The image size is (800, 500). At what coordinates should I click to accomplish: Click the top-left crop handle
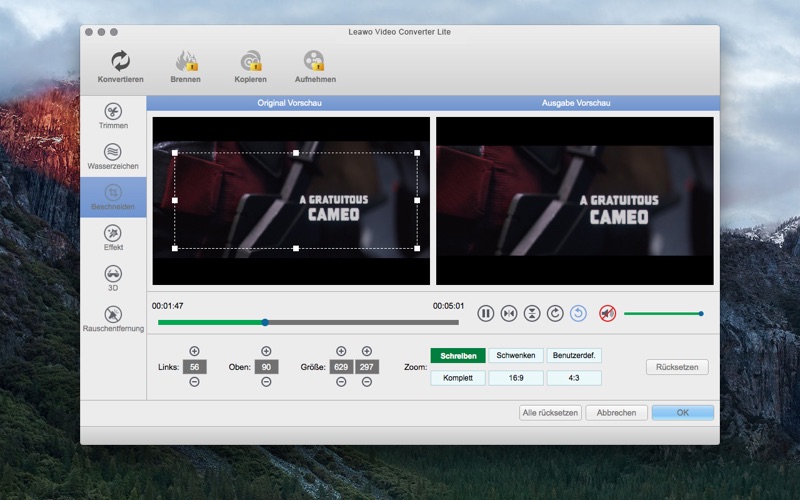tap(175, 153)
